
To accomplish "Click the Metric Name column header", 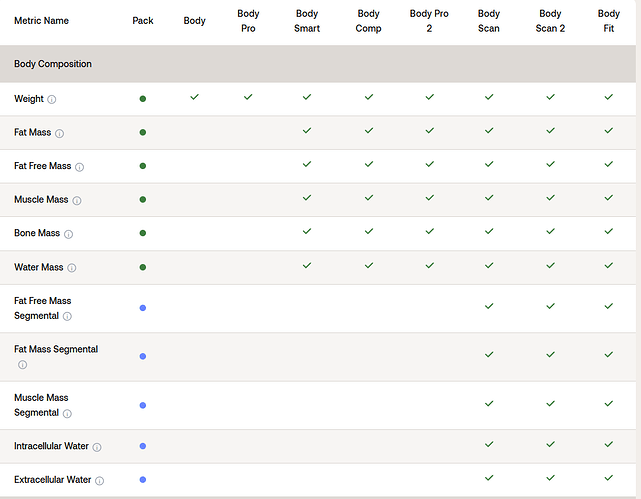I will click(41, 20).
